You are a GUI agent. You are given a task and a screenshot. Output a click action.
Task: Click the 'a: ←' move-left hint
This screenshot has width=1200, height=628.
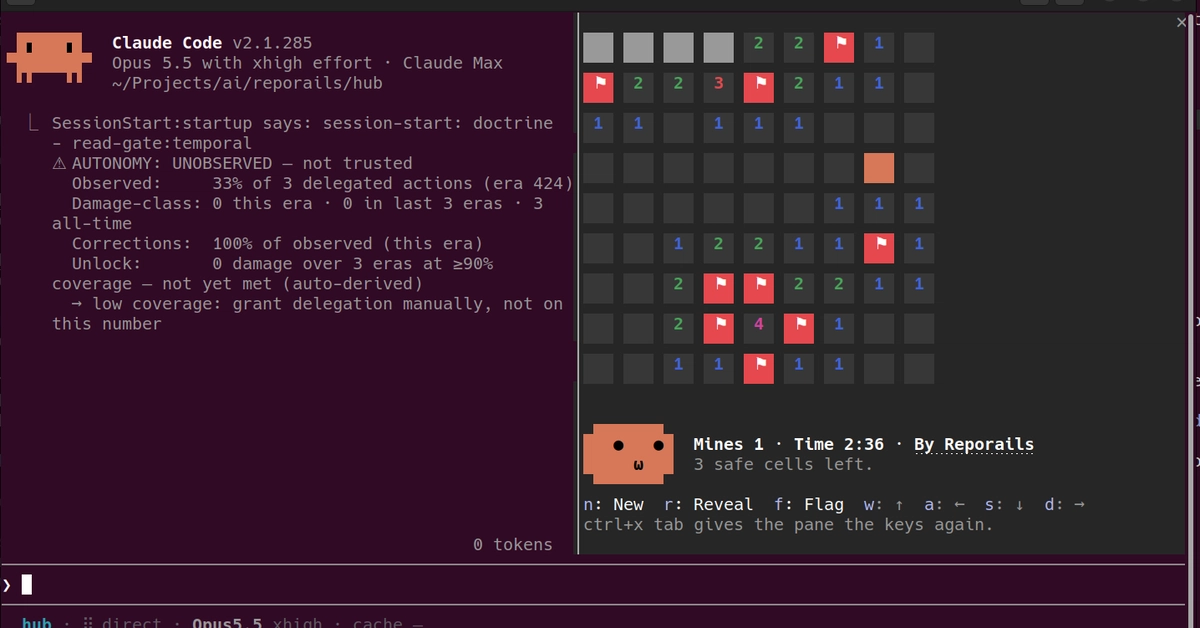[x=944, y=504]
